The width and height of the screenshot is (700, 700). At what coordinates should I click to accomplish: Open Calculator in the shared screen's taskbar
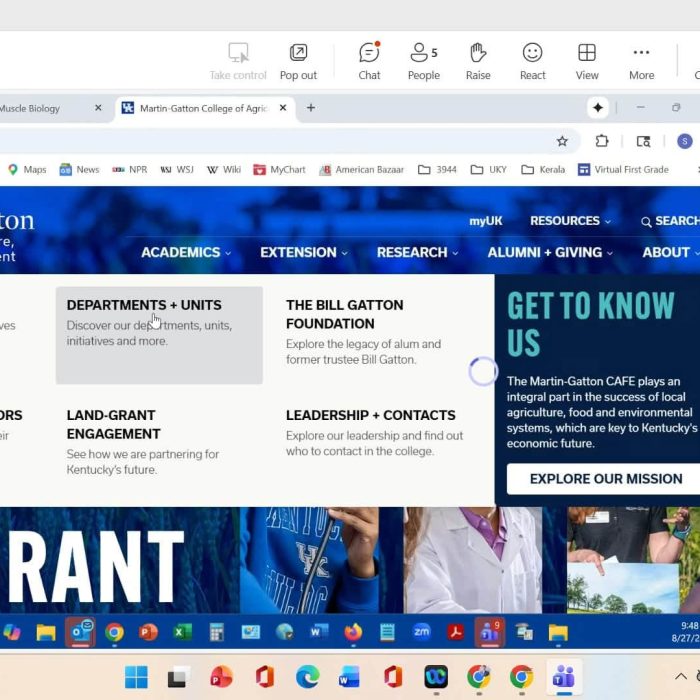[217, 633]
